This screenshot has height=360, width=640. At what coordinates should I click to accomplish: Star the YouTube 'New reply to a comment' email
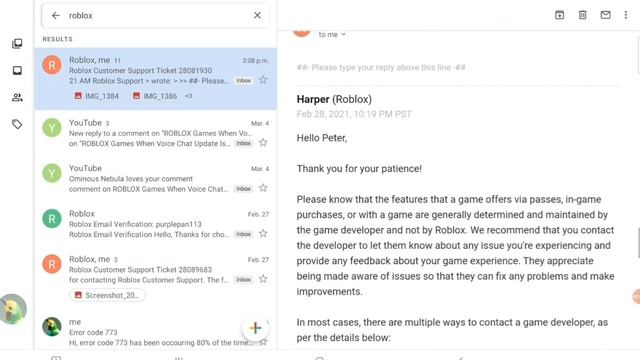(263, 142)
